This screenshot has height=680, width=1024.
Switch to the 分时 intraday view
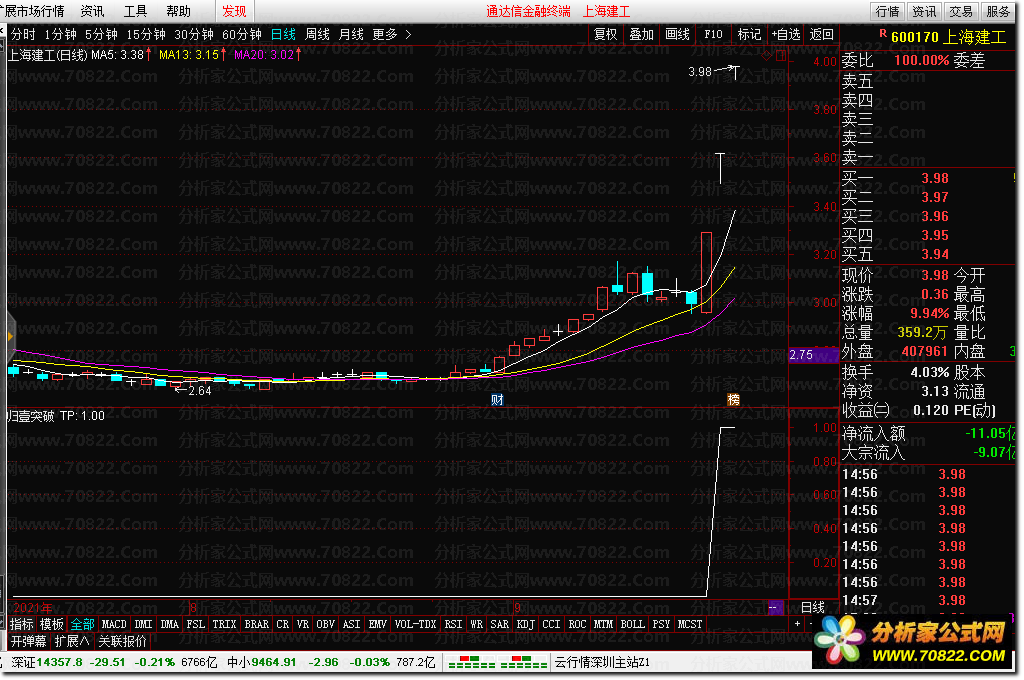tap(23, 35)
